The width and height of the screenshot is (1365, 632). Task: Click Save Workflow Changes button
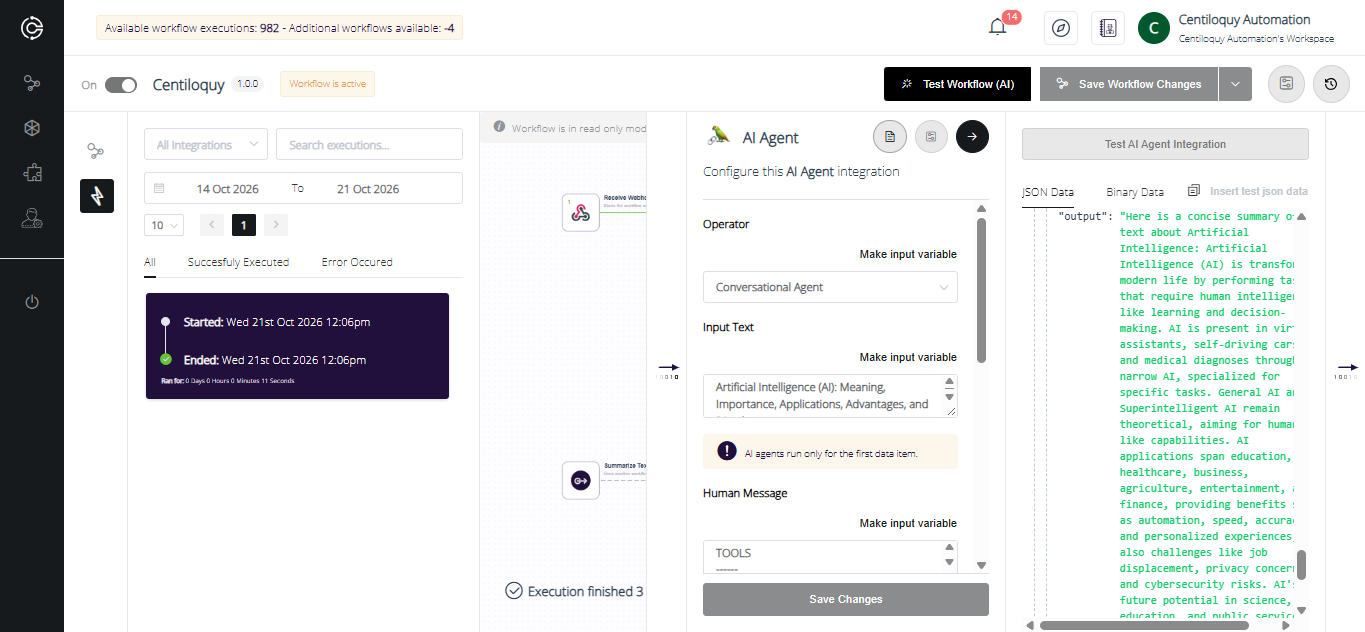1129,84
